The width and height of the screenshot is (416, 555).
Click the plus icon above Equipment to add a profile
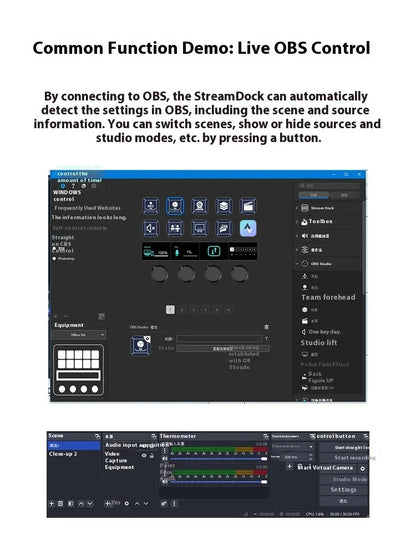pos(56,316)
